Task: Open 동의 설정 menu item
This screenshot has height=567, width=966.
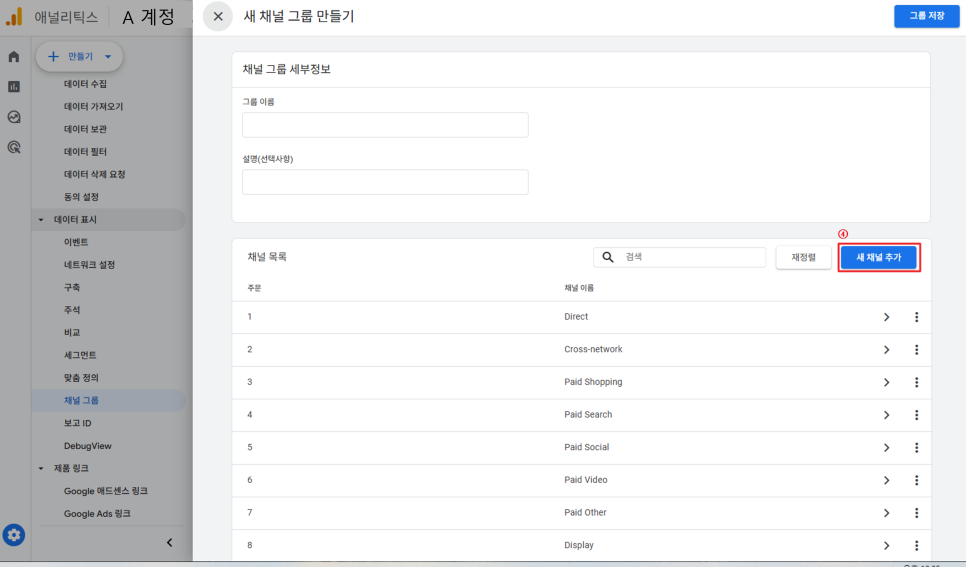Action: point(81,197)
